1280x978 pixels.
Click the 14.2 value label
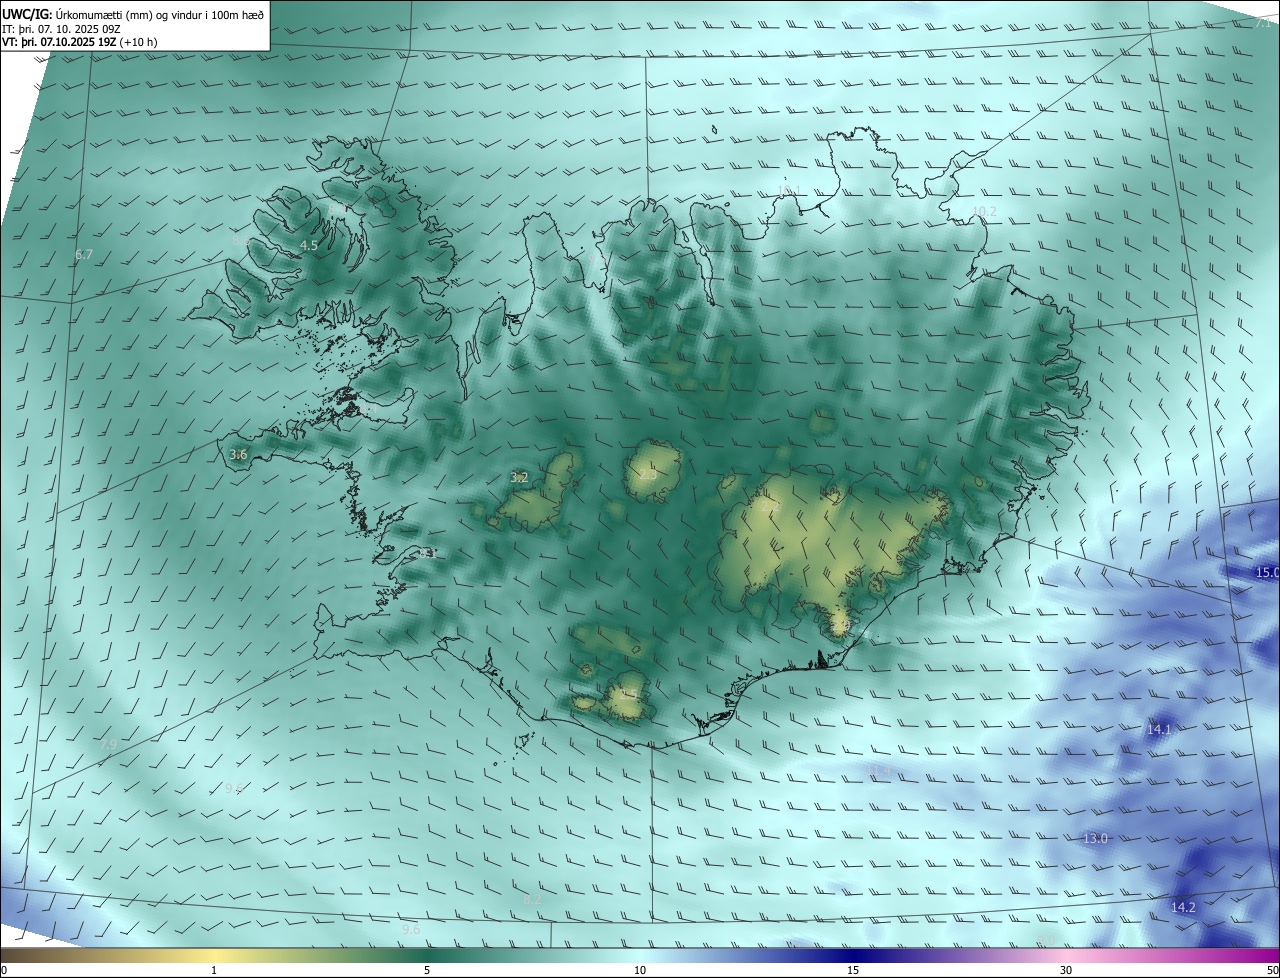coord(1182,907)
